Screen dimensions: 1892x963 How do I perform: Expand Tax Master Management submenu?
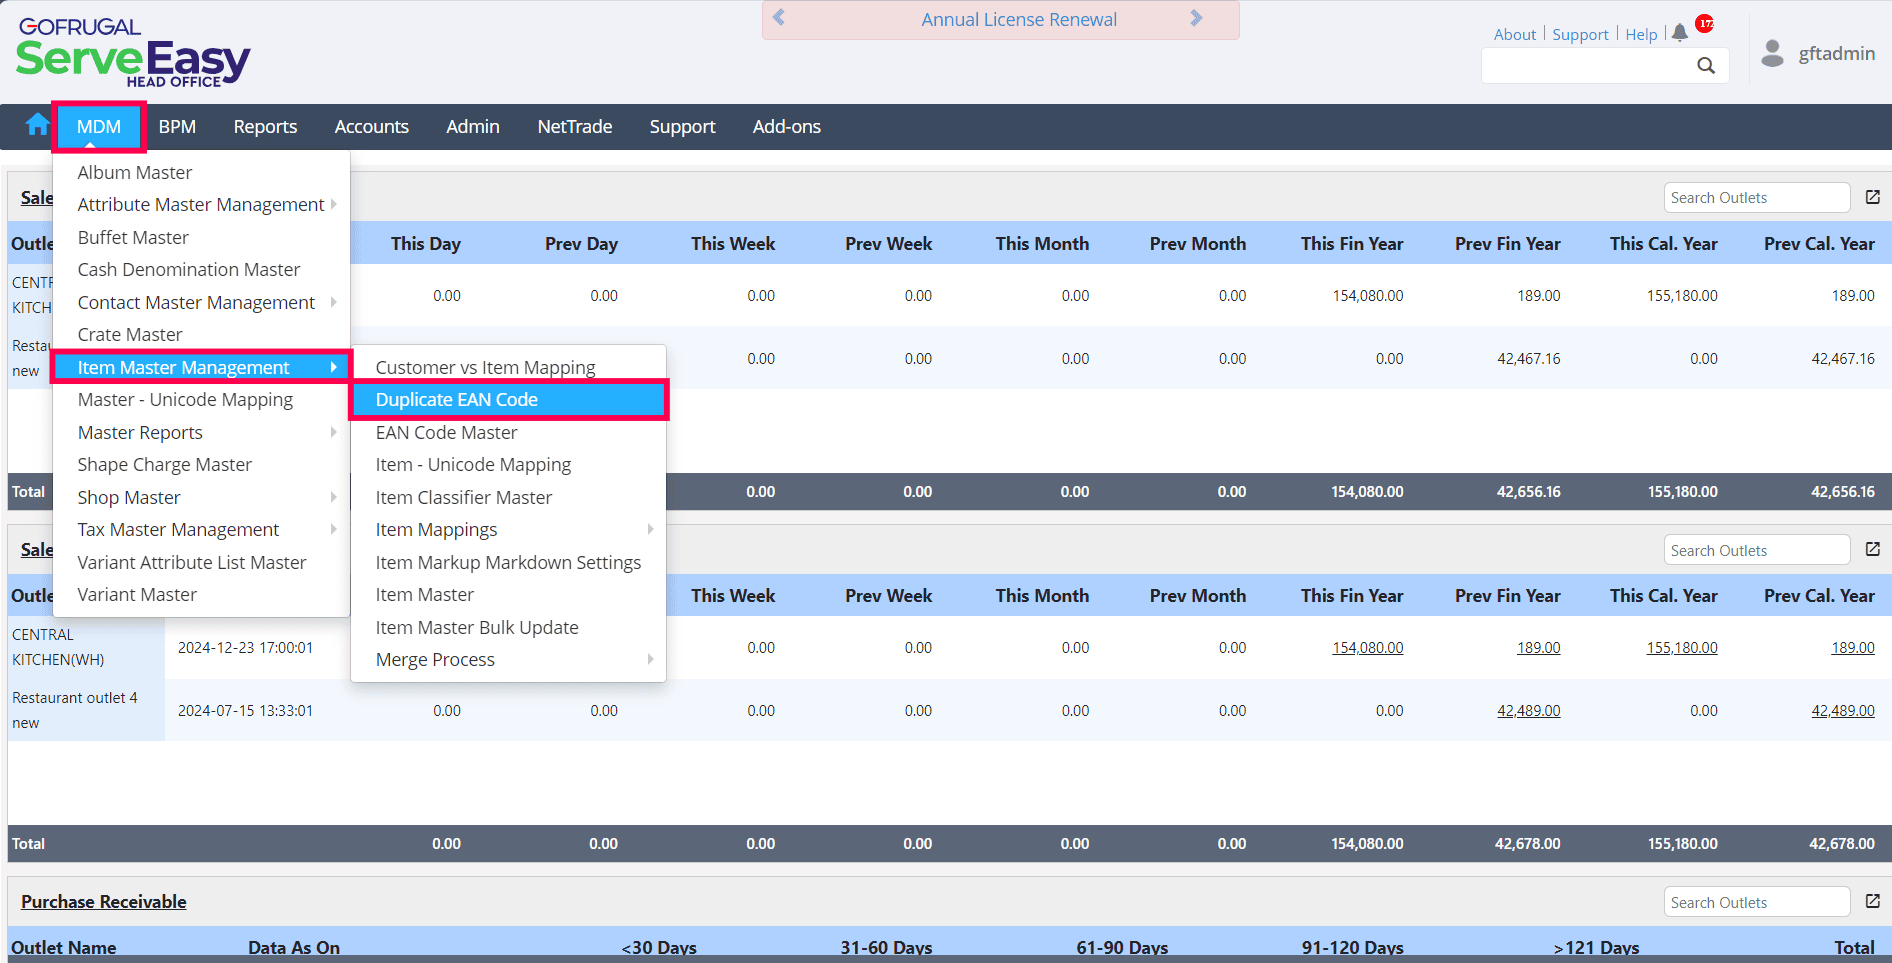333,529
